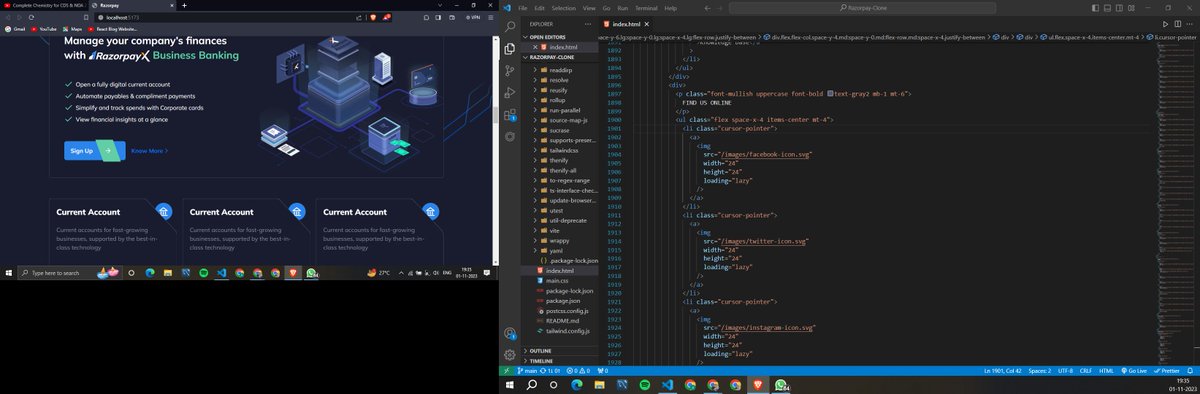Open editor More Actions ellipsis
This screenshot has height=394, width=1200.
(x=1190, y=23)
